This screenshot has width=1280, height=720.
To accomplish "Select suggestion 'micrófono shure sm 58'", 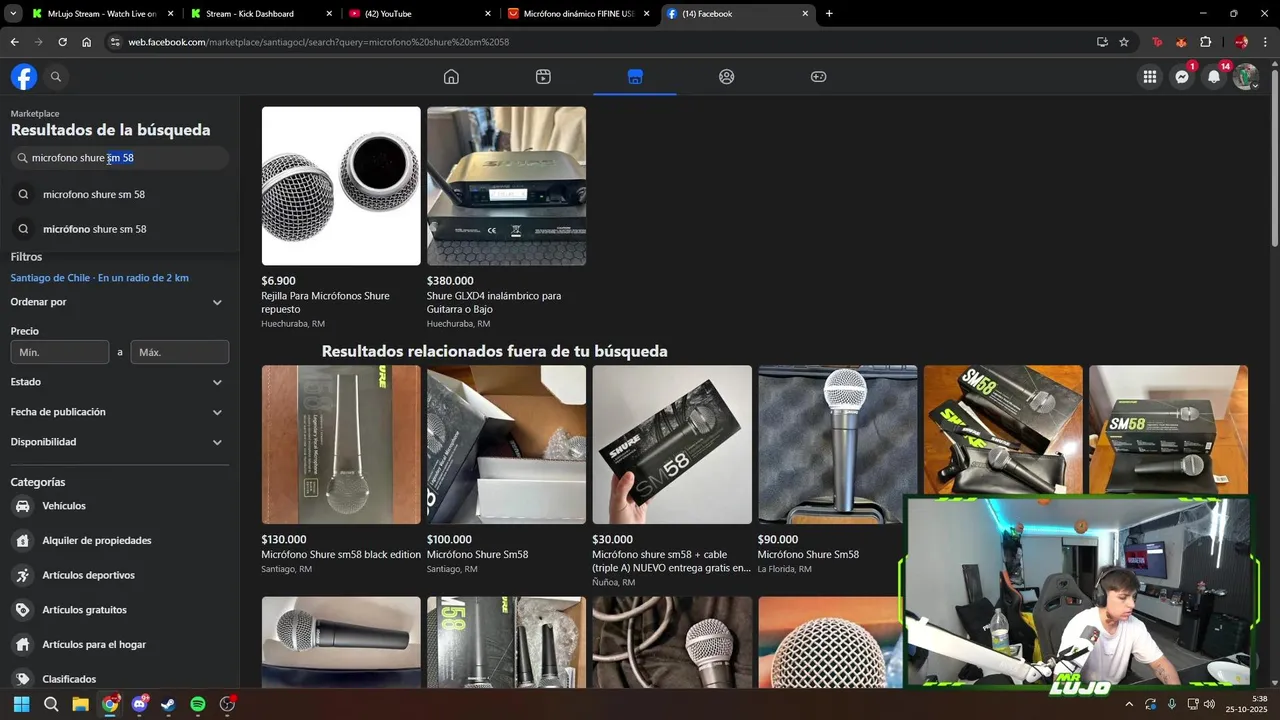I will (x=120, y=229).
